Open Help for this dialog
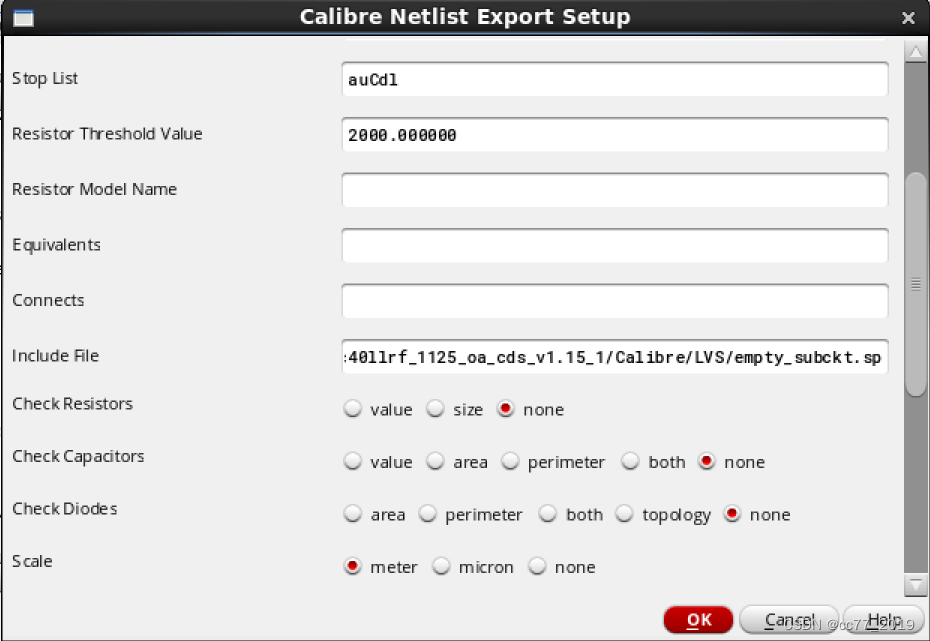 point(883,620)
